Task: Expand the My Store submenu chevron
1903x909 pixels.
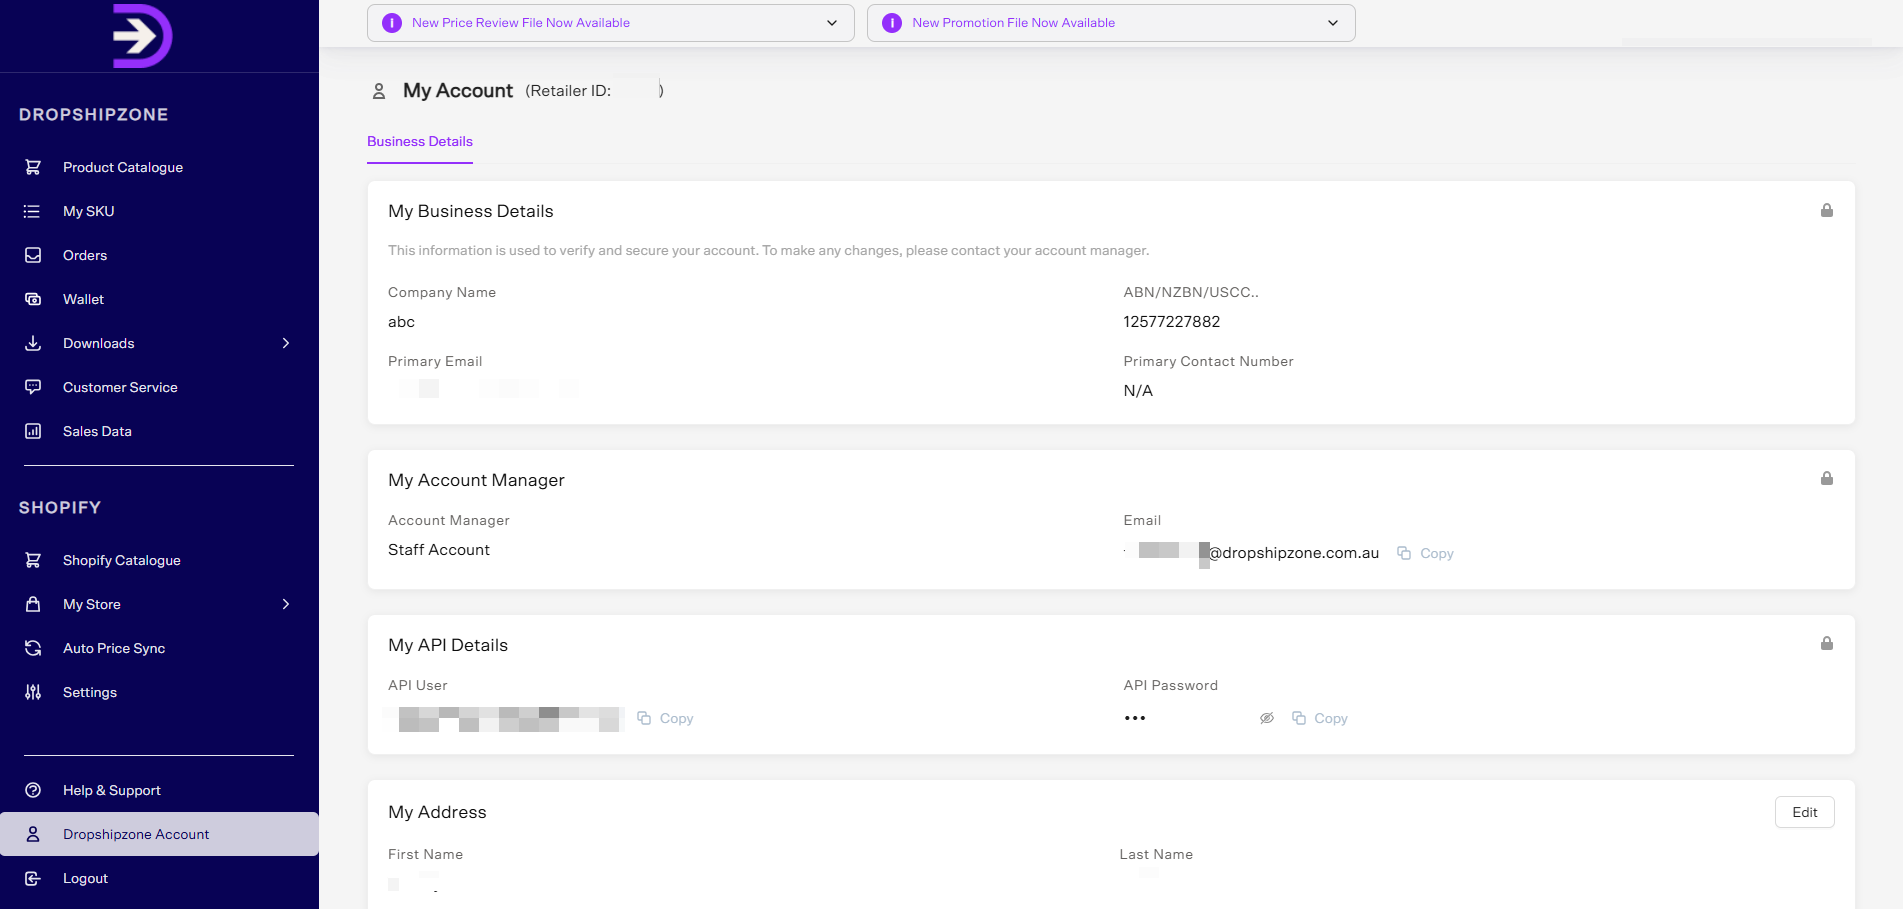Action: click(x=286, y=604)
